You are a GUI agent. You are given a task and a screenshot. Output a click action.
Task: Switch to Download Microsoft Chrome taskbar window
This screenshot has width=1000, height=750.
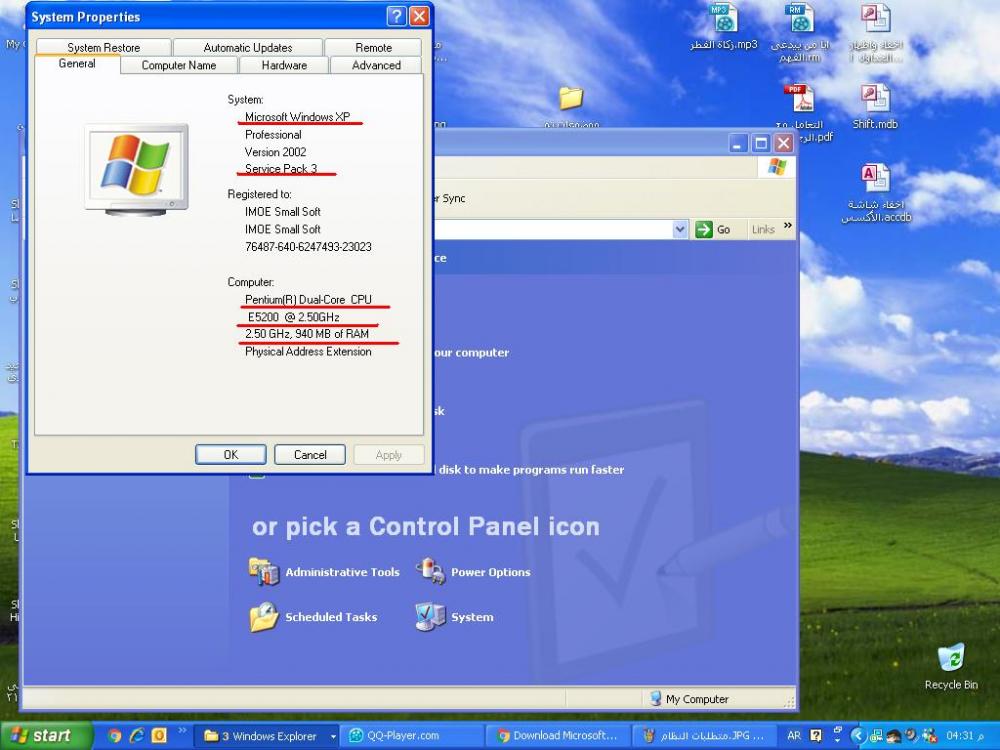(x=557, y=736)
